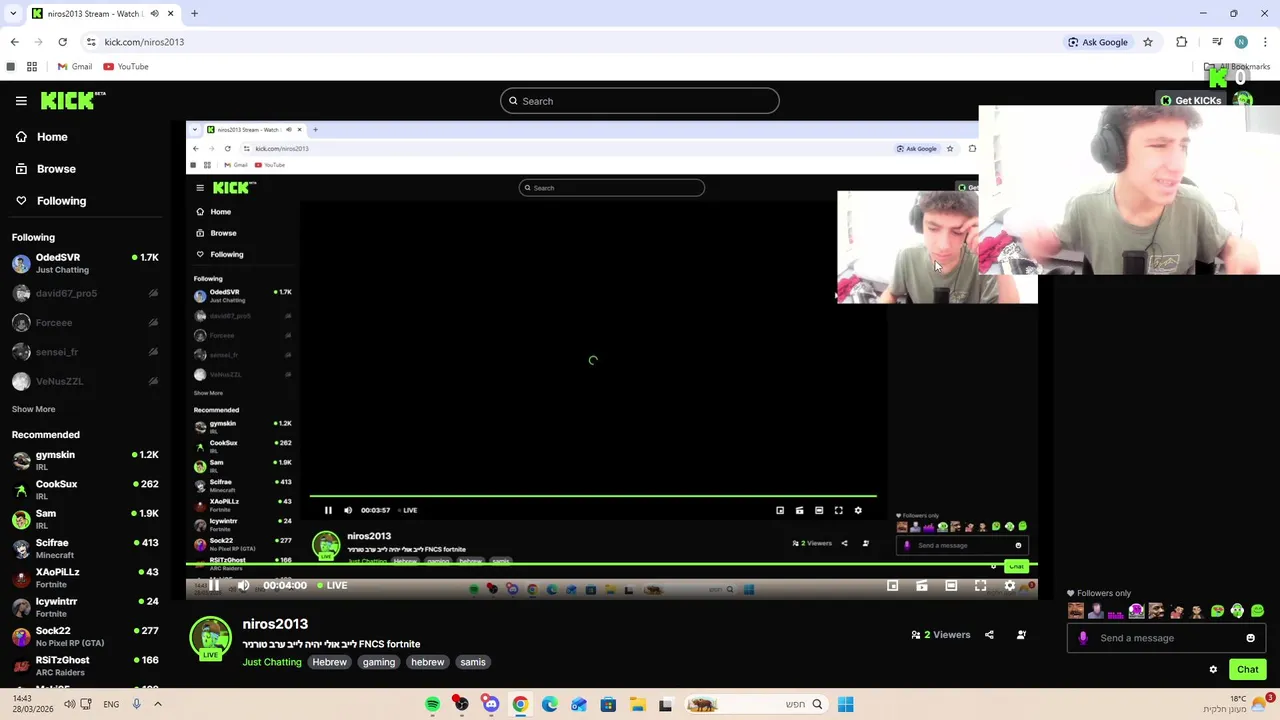This screenshot has height=720, width=1280.
Task: Go back in browser
Action: coord(14,42)
